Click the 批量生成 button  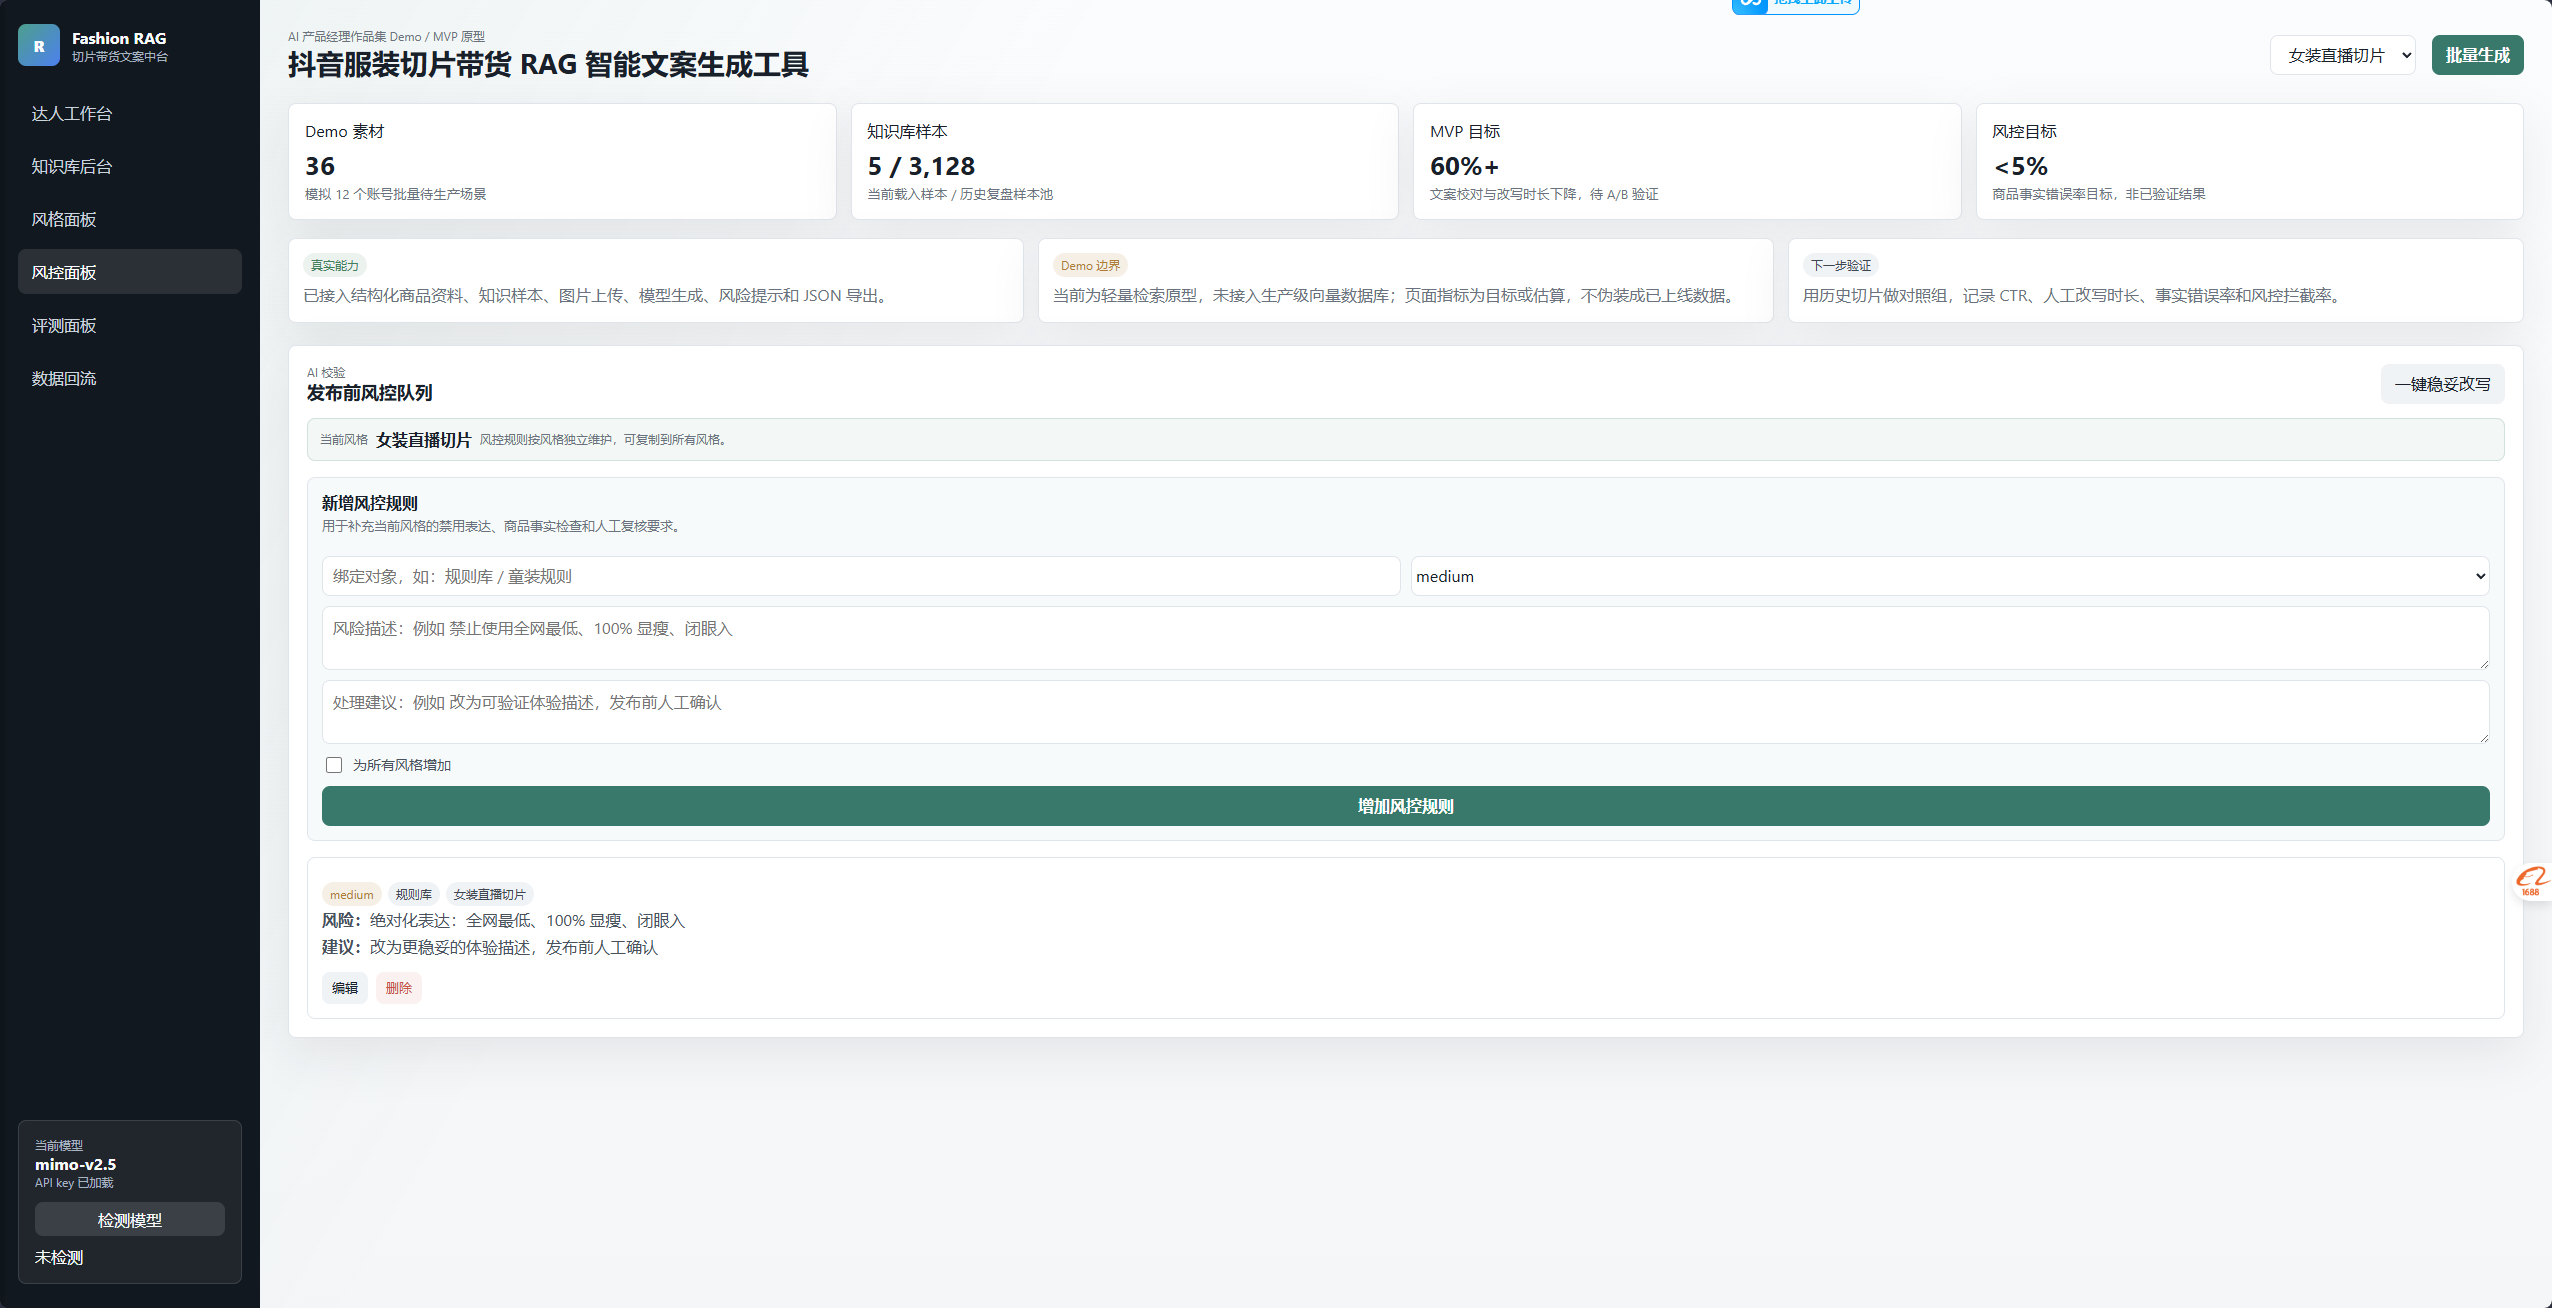coord(2477,55)
